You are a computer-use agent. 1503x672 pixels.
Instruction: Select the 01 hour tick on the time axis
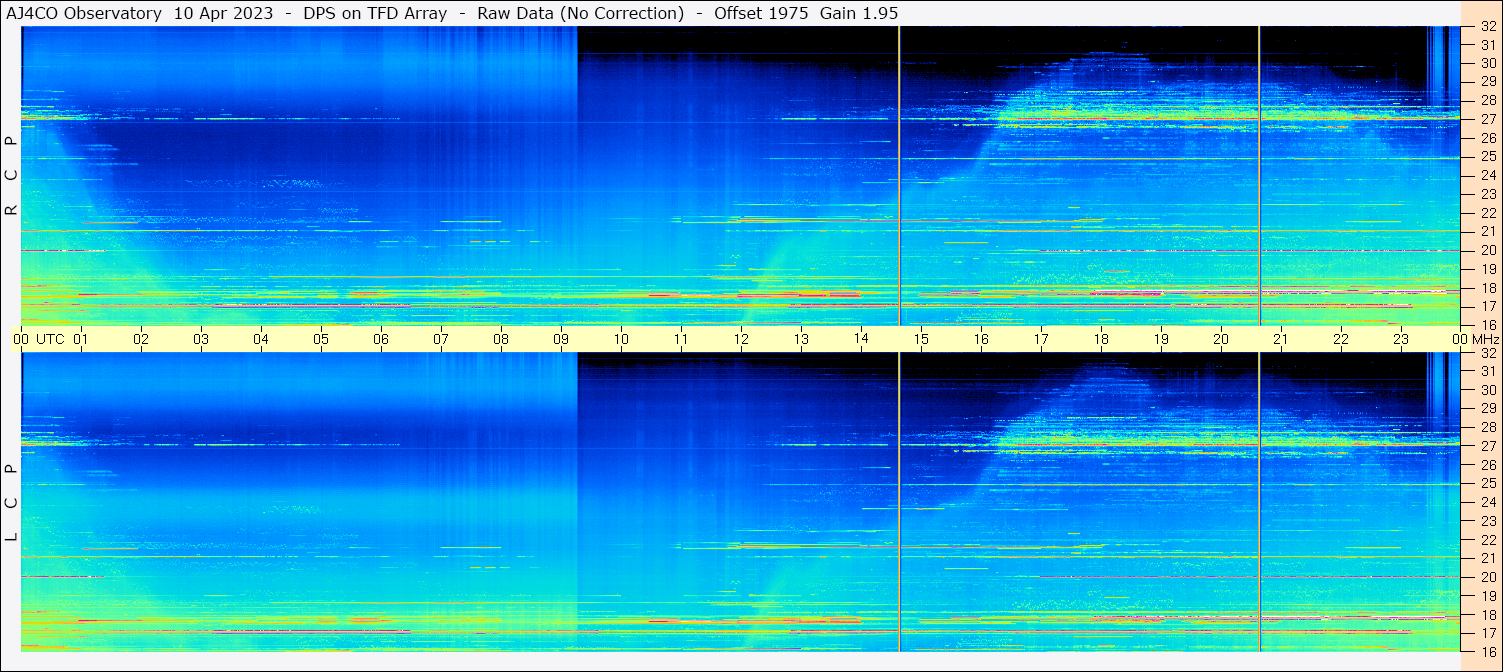[x=81, y=339]
